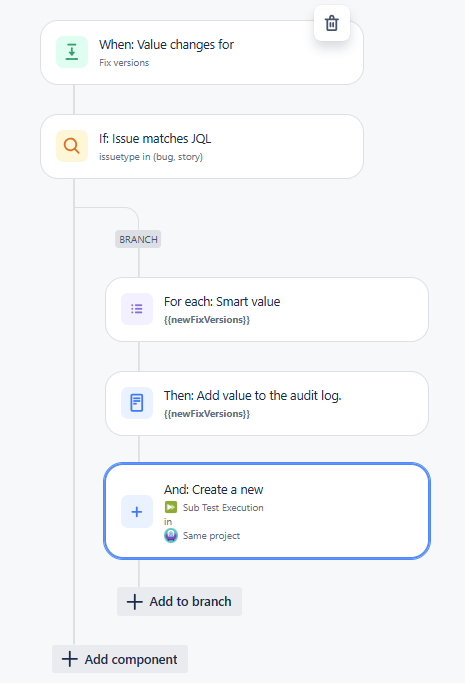This screenshot has width=465, height=683.
Task: Click the Fix versions subtitle text
Action: (124, 63)
